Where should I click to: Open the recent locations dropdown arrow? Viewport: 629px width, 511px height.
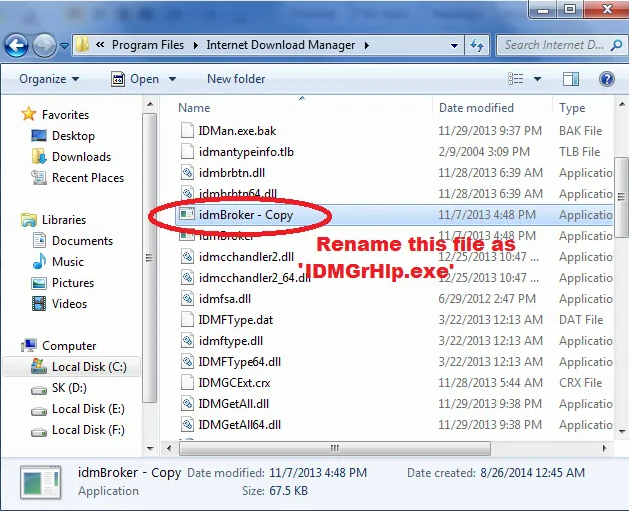pyautogui.click(x=64, y=46)
